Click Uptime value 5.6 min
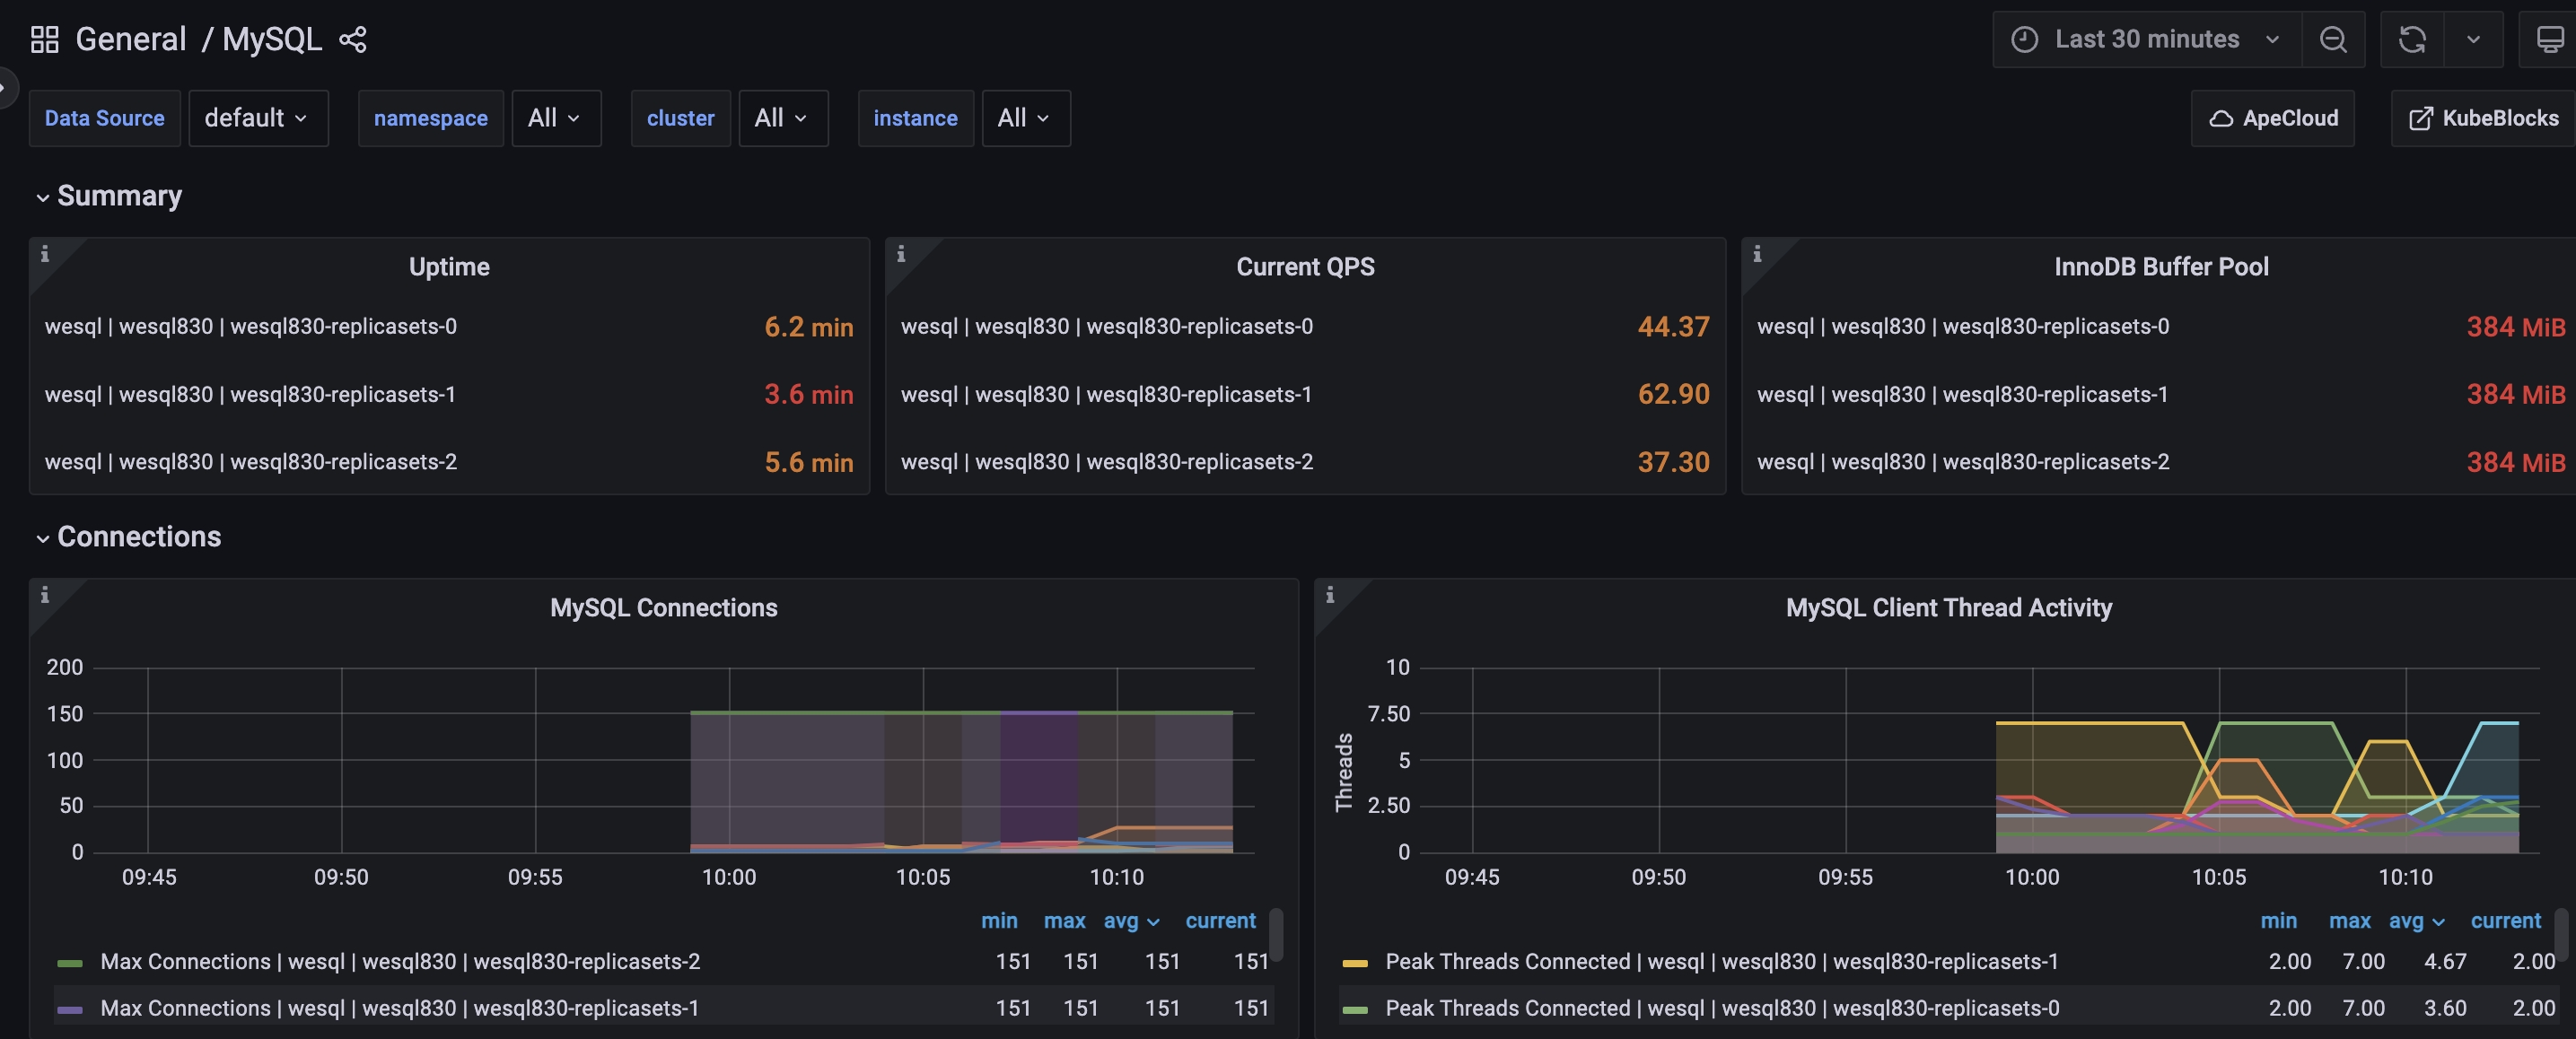Image resolution: width=2576 pixels, height=1039 pixels. tap(808, 463)
